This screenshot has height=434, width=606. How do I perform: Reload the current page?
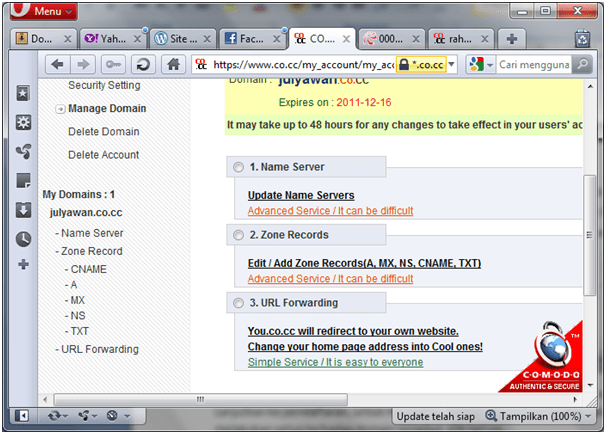(x=143, y=65)
